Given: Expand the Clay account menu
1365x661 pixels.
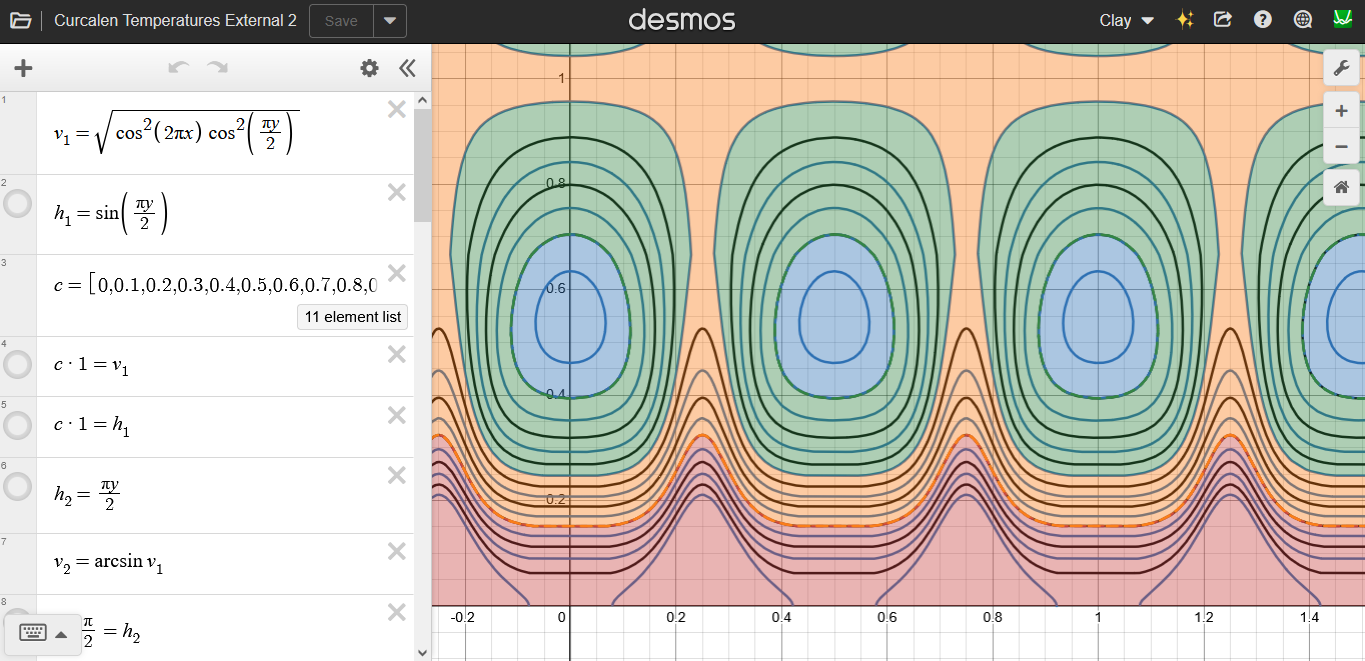Looking at the screenshot, I should (x=1126, y=21).
